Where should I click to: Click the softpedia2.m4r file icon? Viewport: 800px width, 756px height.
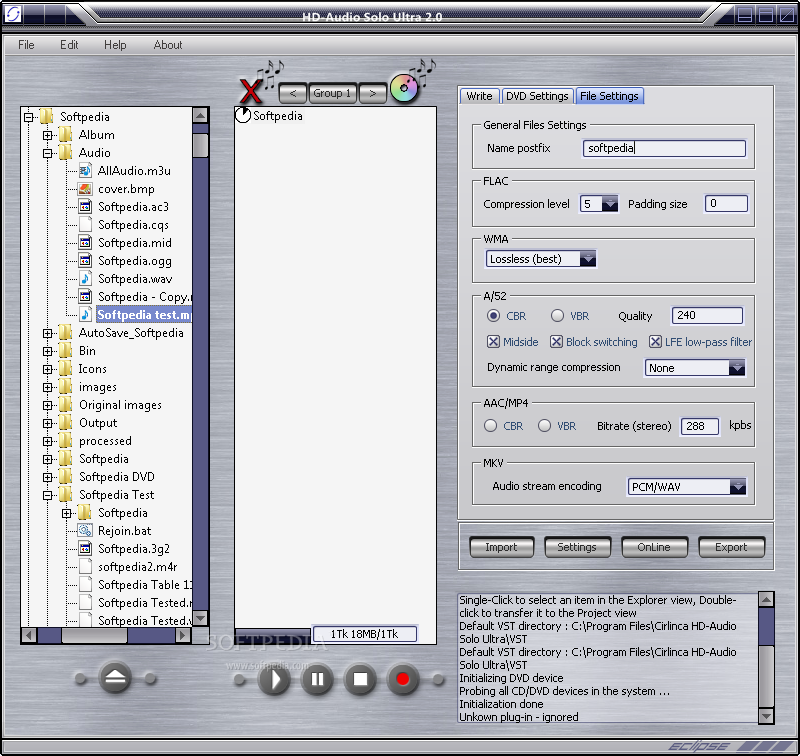tap(85, 566)
